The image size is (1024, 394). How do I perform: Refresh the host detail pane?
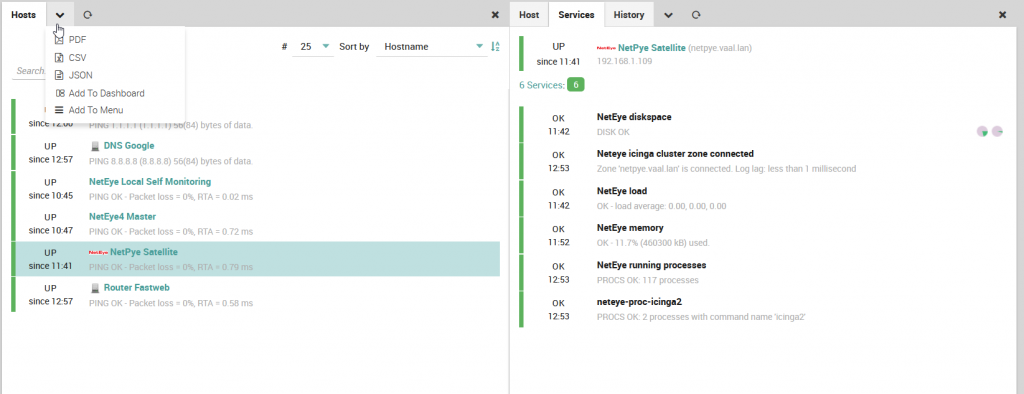pos(696,14)
